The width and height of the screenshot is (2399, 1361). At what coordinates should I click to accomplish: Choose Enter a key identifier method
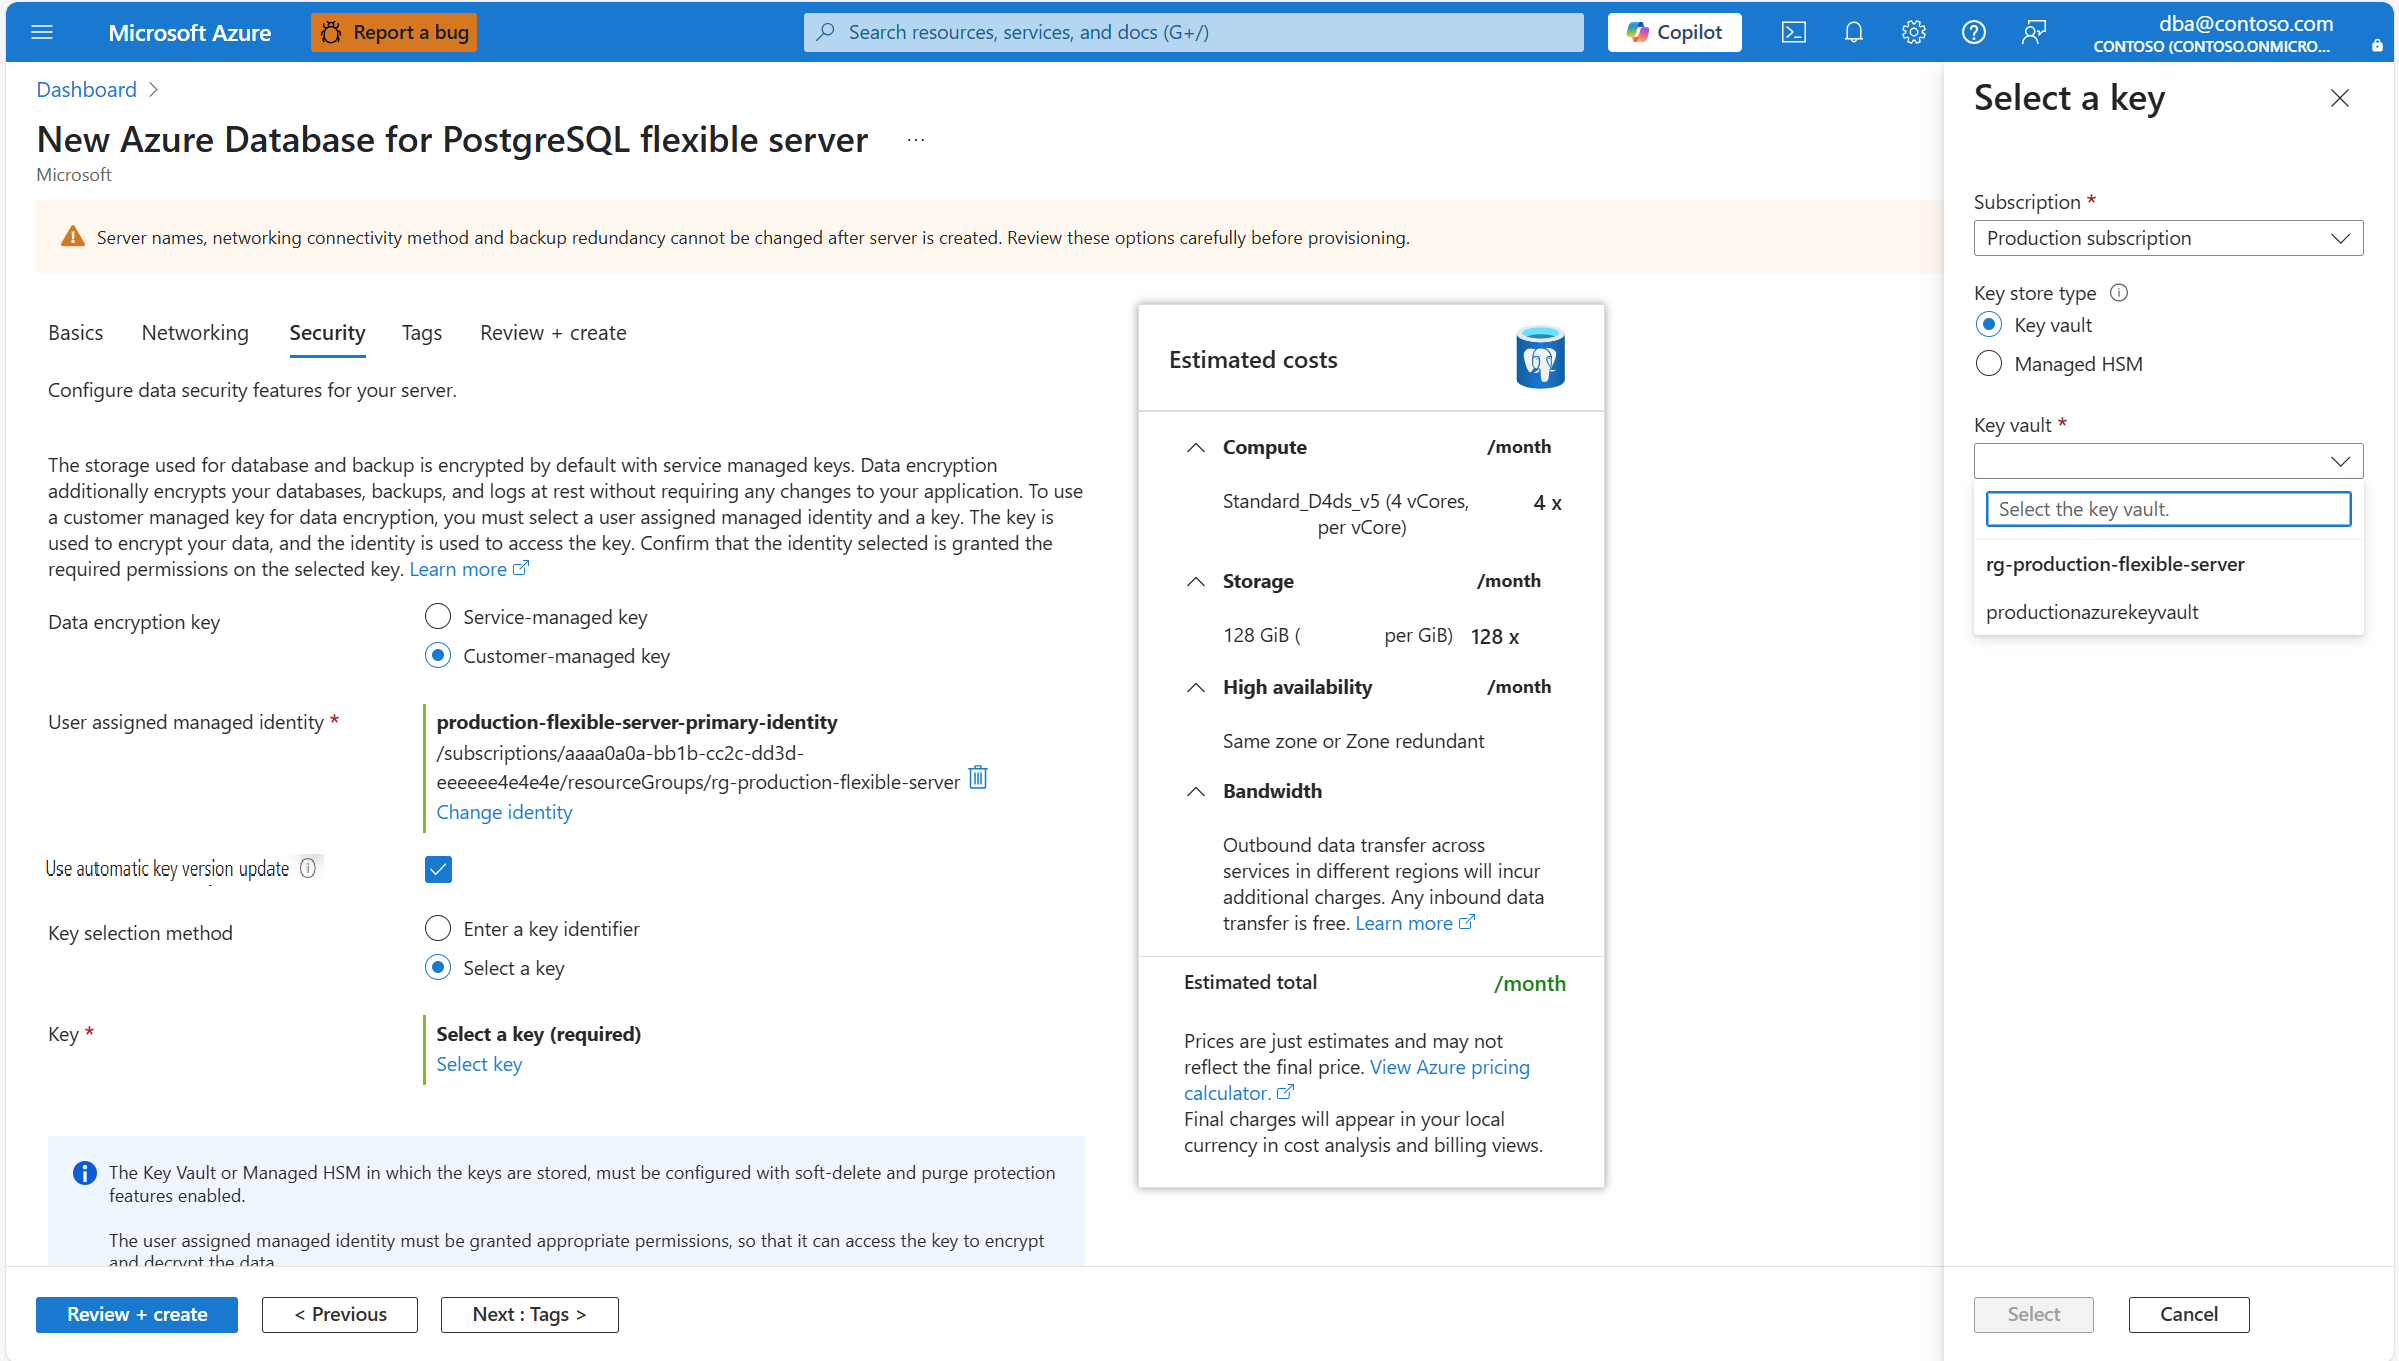[x=438, y=928]
